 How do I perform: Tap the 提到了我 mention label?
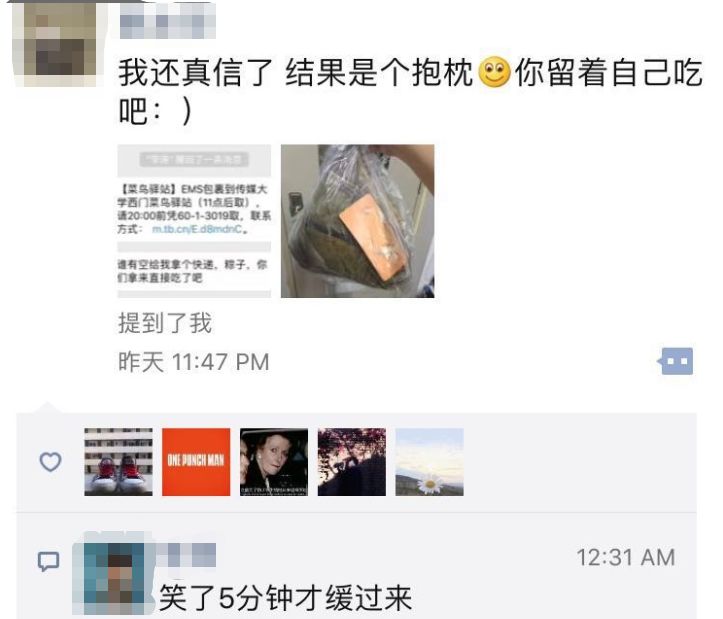click(165, 323)
